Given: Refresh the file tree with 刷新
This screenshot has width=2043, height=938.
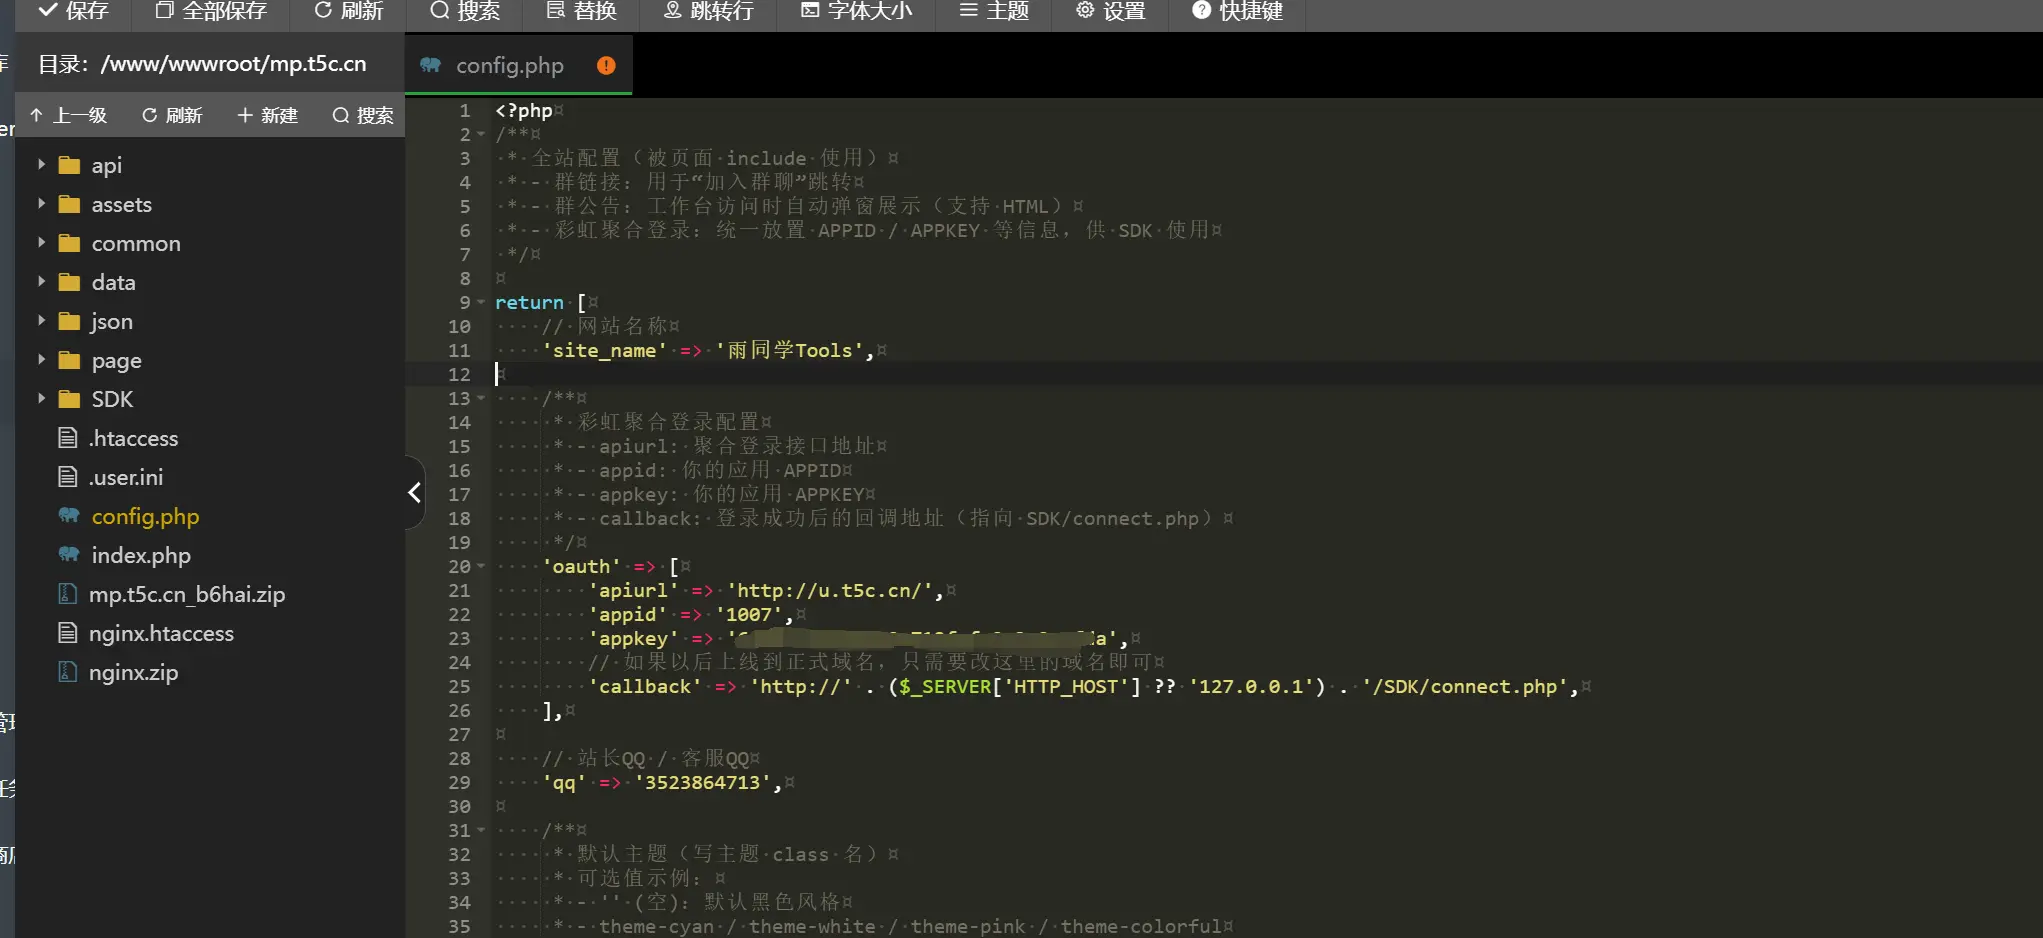Looking at the screenshot, I should [x=172, y=115].
